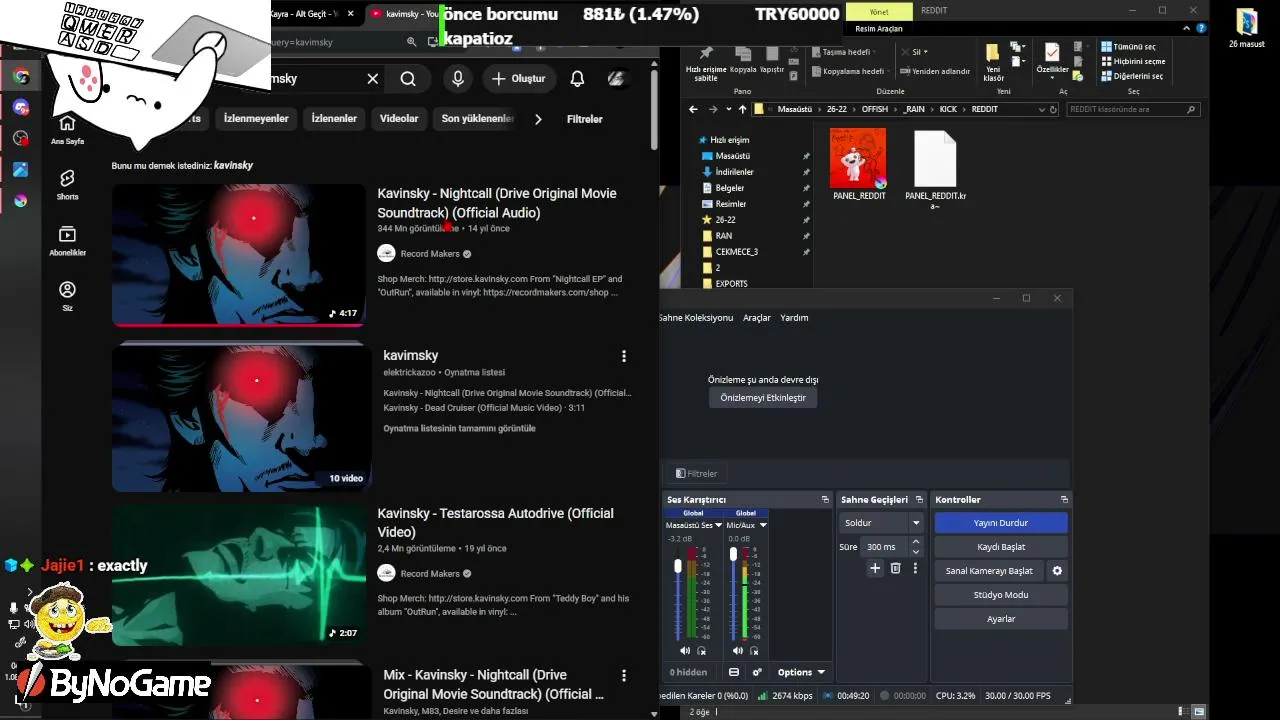Switch to the Yönet ribbon tab
Viewport: 1280px width, 720px height.
[x=879, y=11]
